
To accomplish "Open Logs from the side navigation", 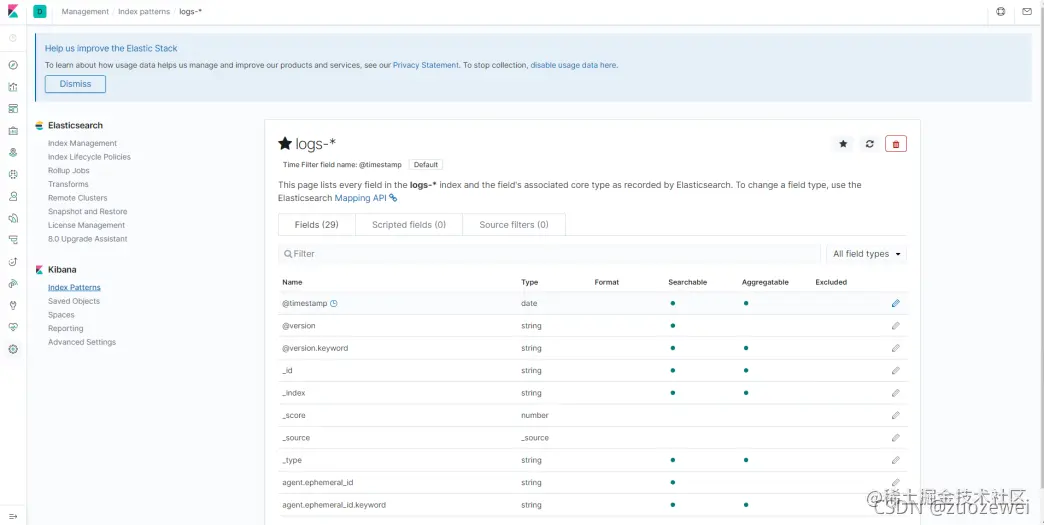I will [x=13, y=218].
